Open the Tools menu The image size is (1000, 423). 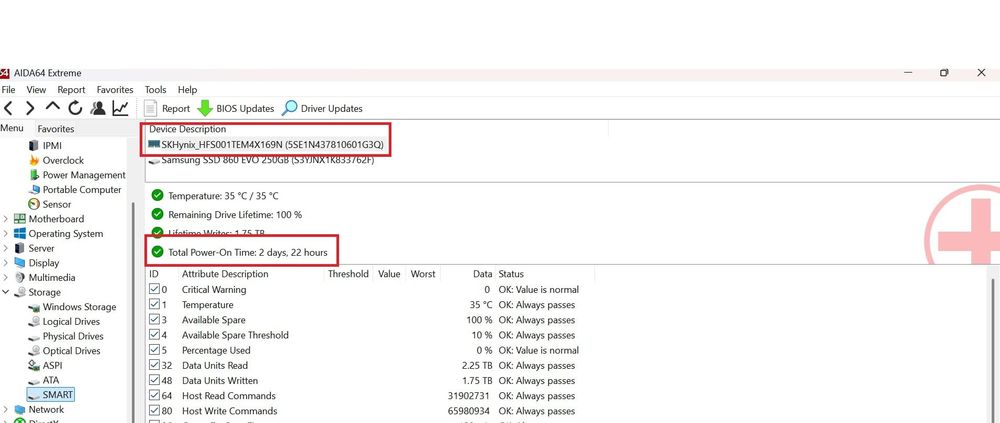coord(156,90)
